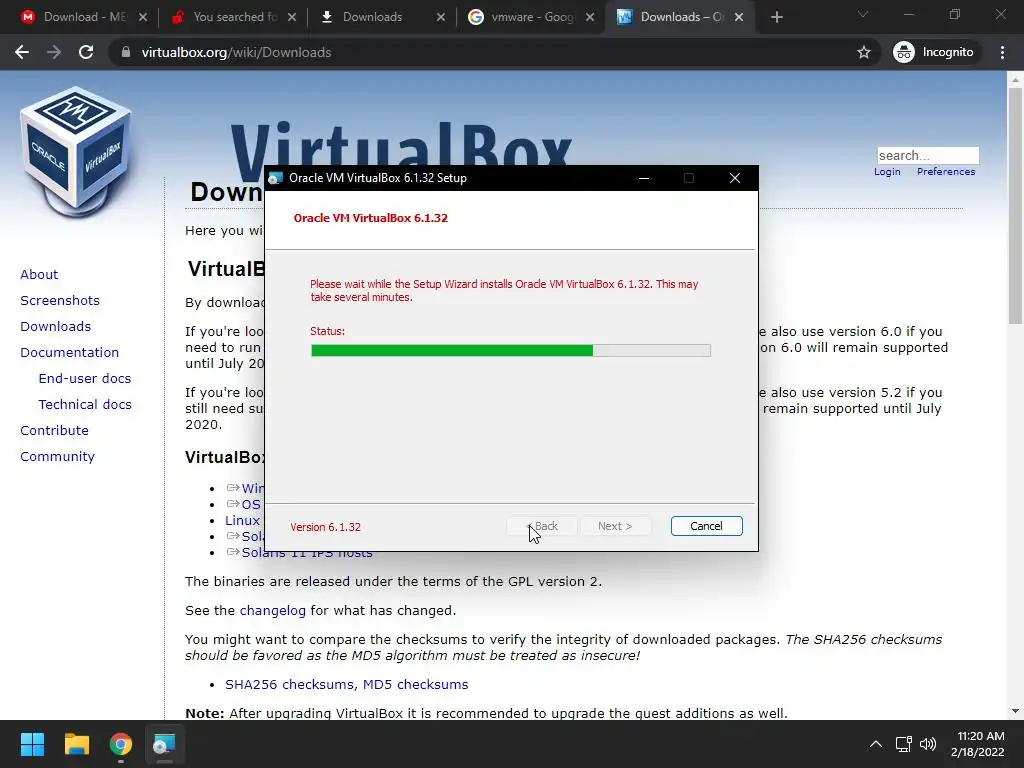Image resolution: width=1024 pixels, height=768 pixels.
Task: Close the VirtualBox Setup dialog
Action: point(735,178)
